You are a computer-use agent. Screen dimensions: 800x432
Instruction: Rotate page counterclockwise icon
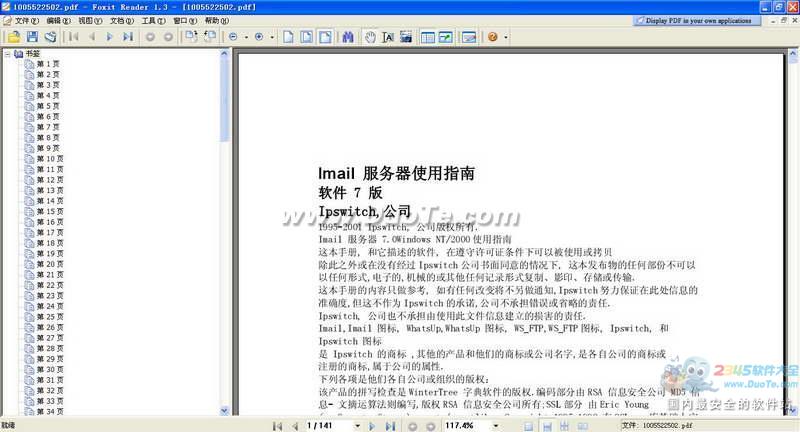click(210, 36)
